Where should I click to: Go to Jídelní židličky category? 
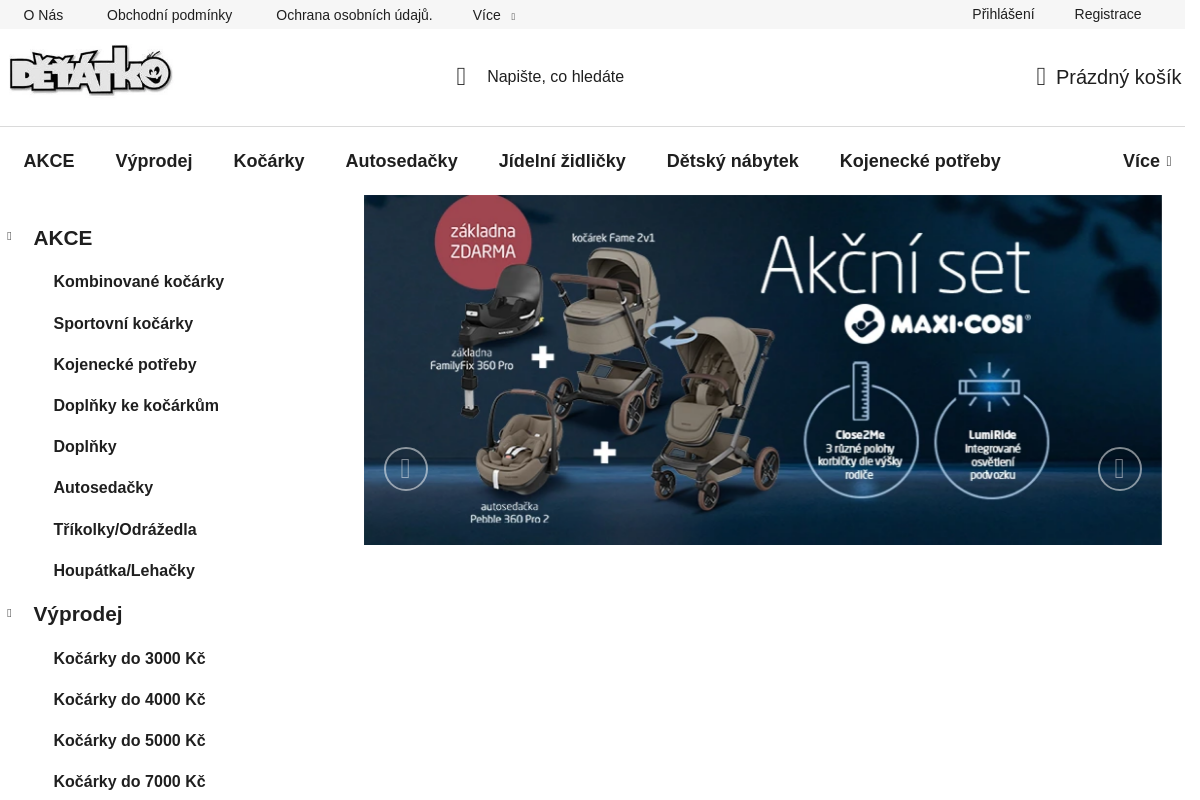(x=562, y=161)
